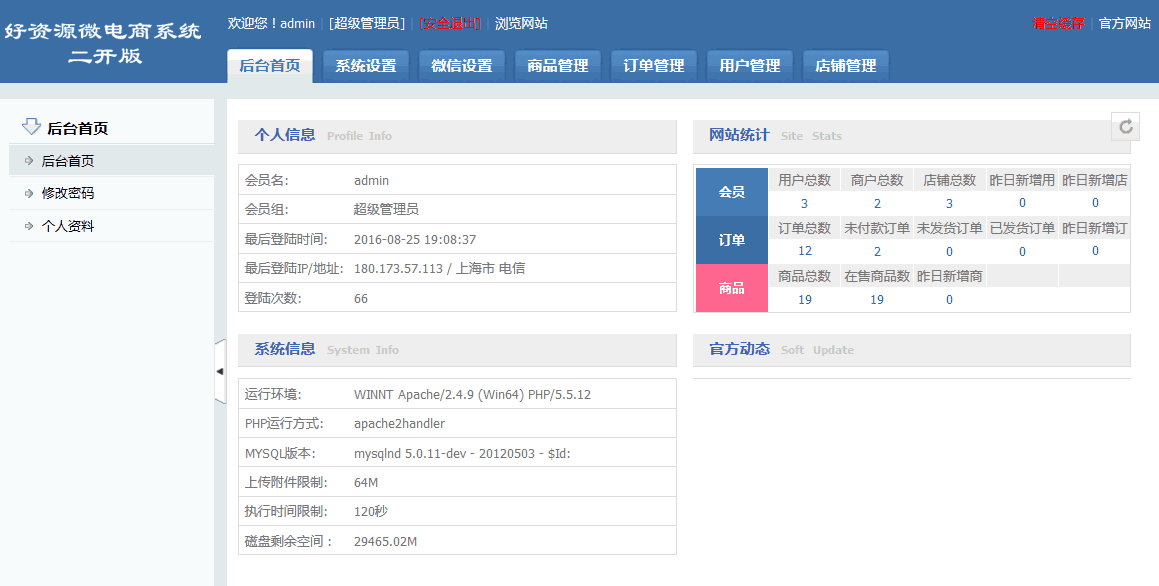Image resolution: width=1159 pixels, height=586 pixels.
Task: Open 个人资料 in the left sidebar
Action: [68, 226]
